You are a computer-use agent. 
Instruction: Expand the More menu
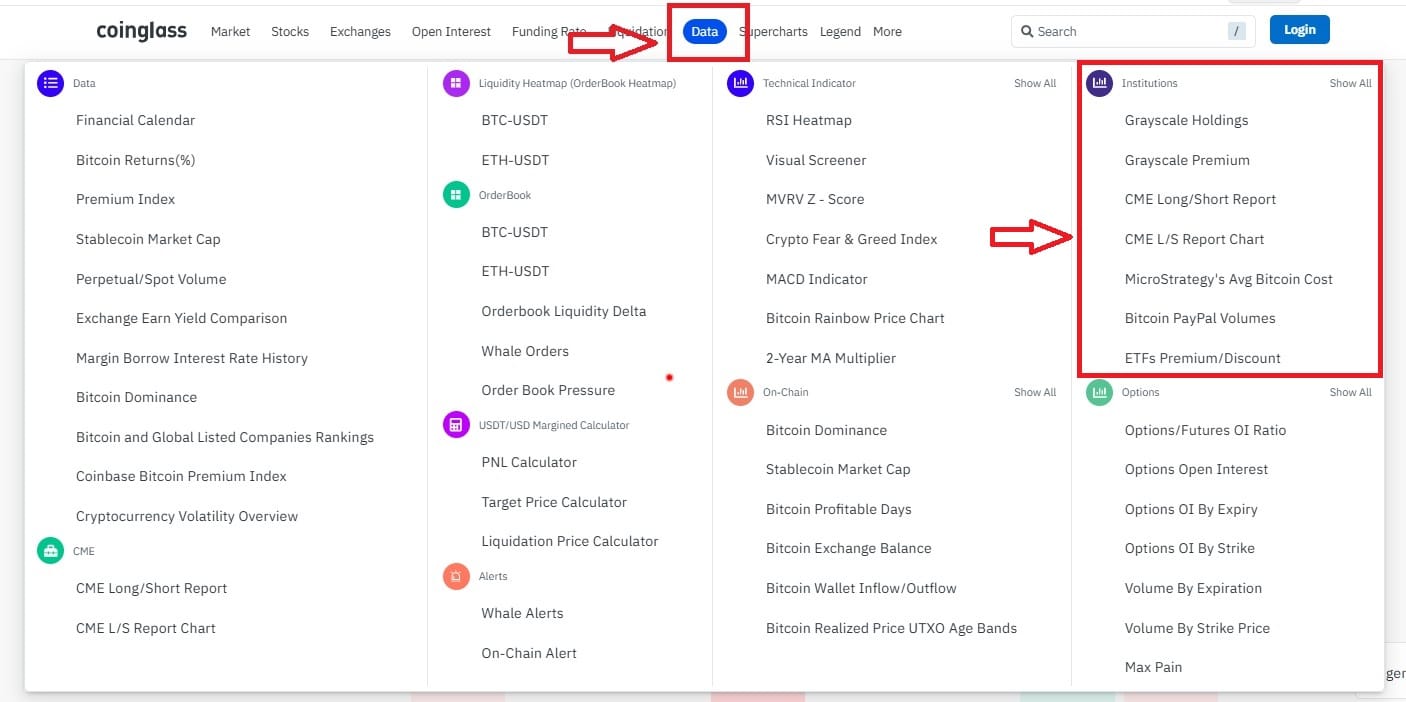coord(887,32)
